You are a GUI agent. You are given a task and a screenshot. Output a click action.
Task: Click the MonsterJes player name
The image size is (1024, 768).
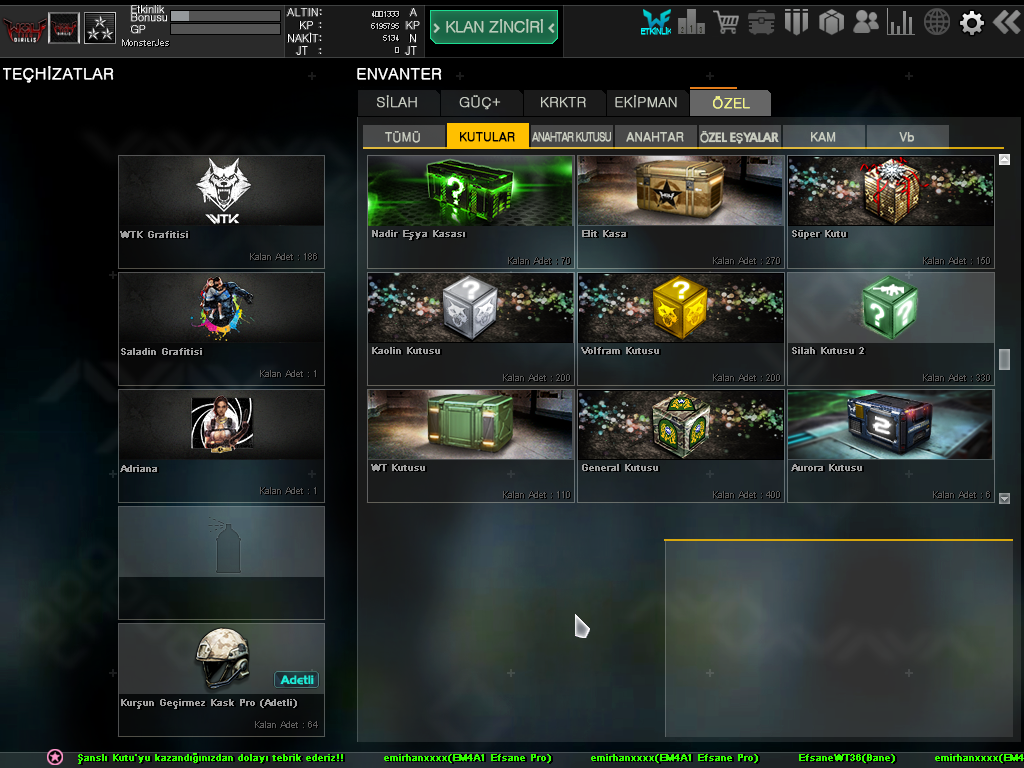point(145,42)
